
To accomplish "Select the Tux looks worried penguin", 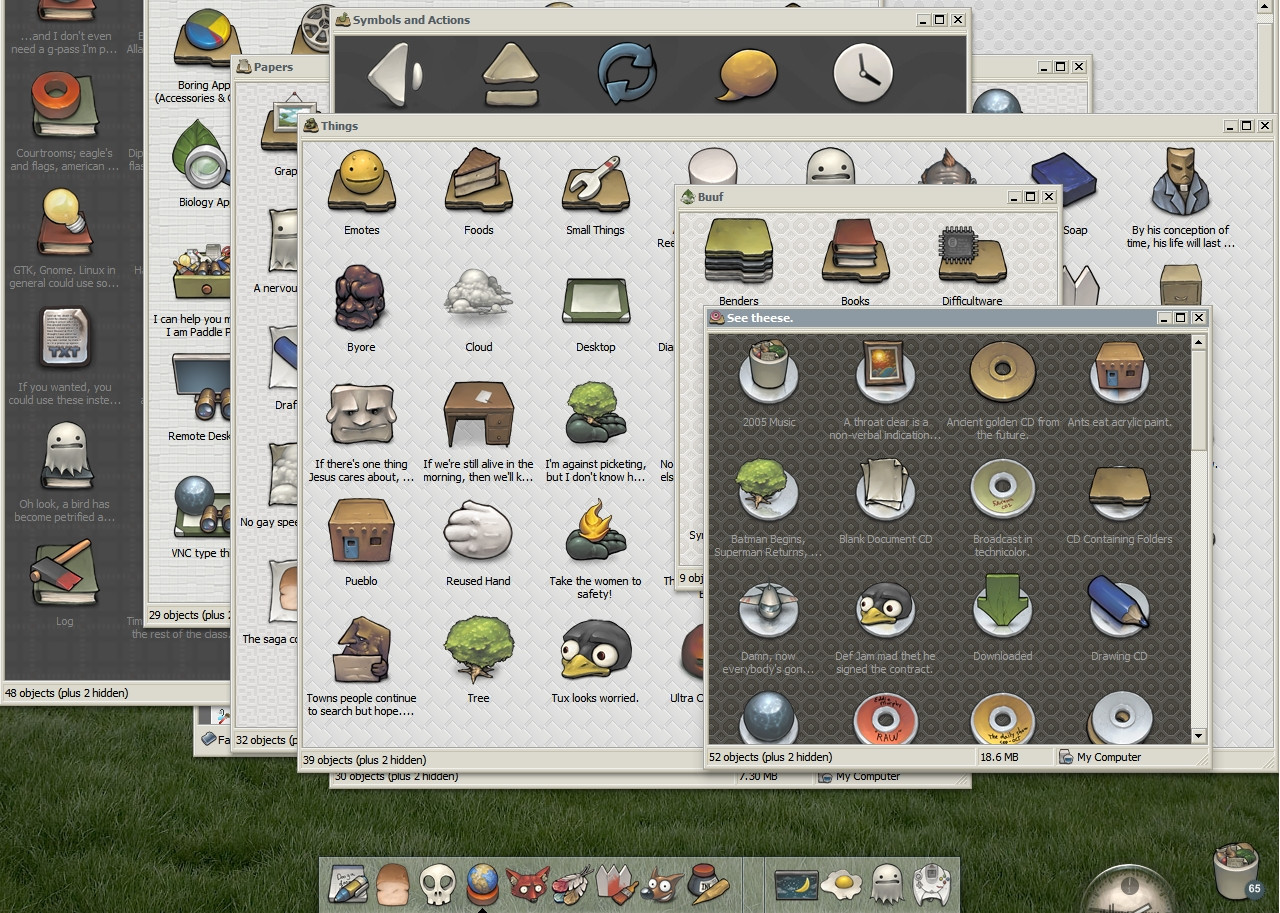I will (595, 650).
